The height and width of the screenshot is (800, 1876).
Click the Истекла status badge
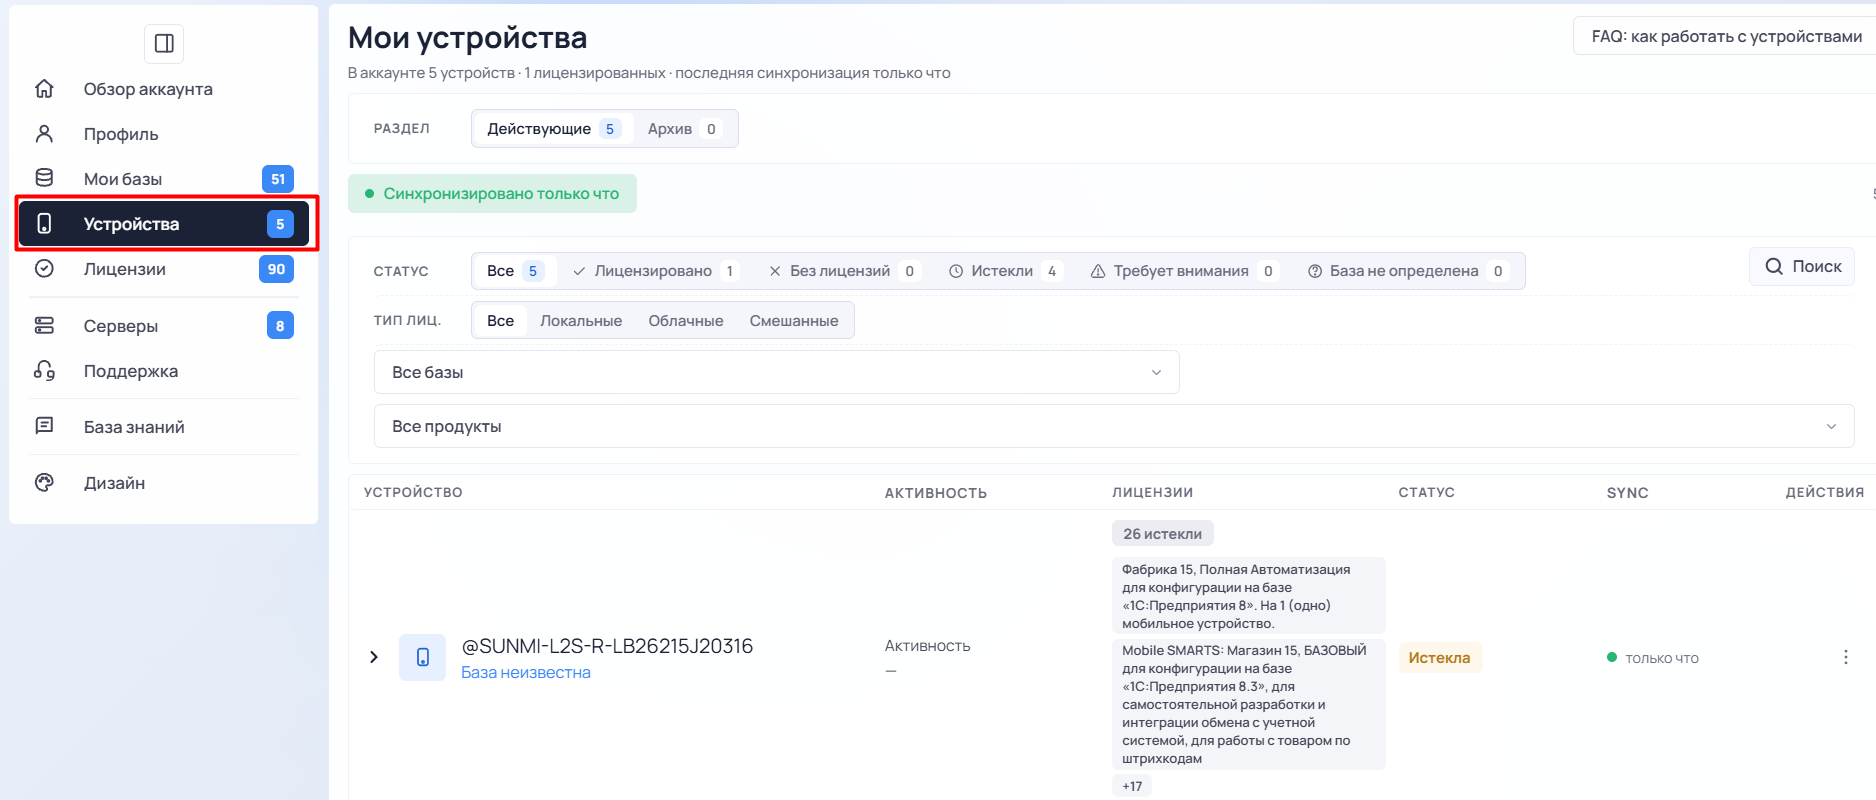coord(1439,658)
